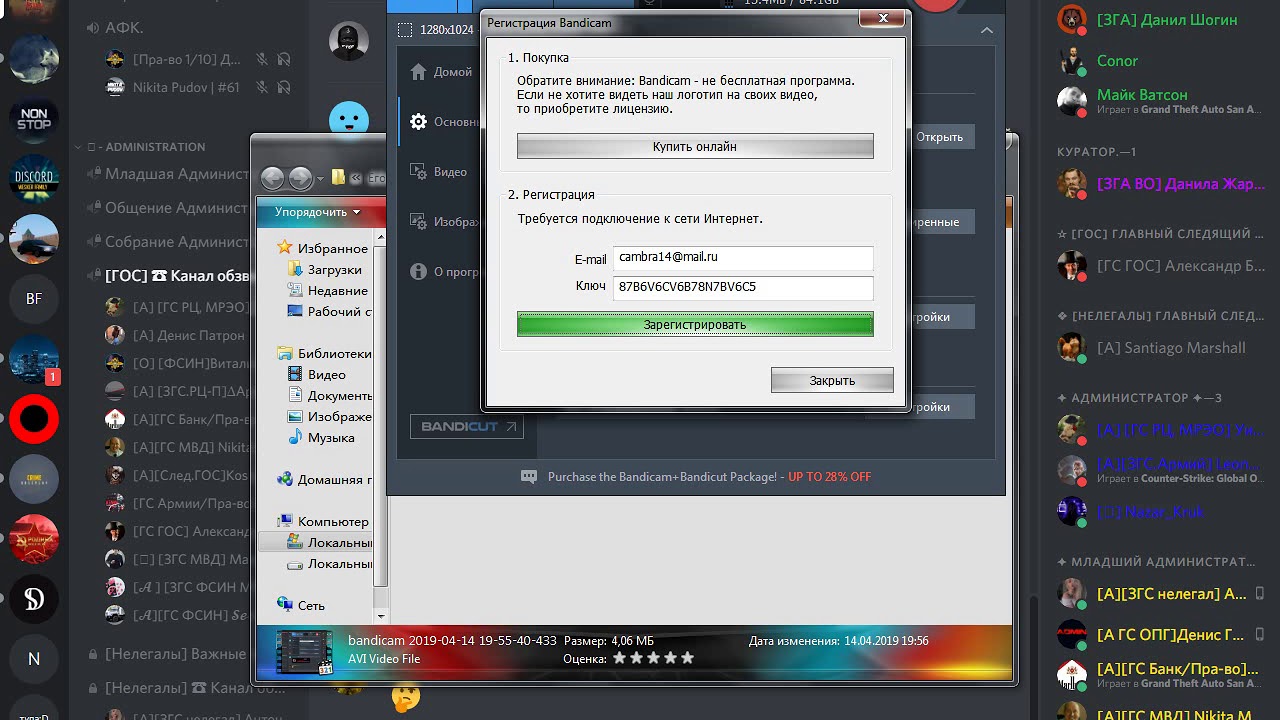Open the Crime server icon in Discord
1280x720 pixels.
coord(34,479)
